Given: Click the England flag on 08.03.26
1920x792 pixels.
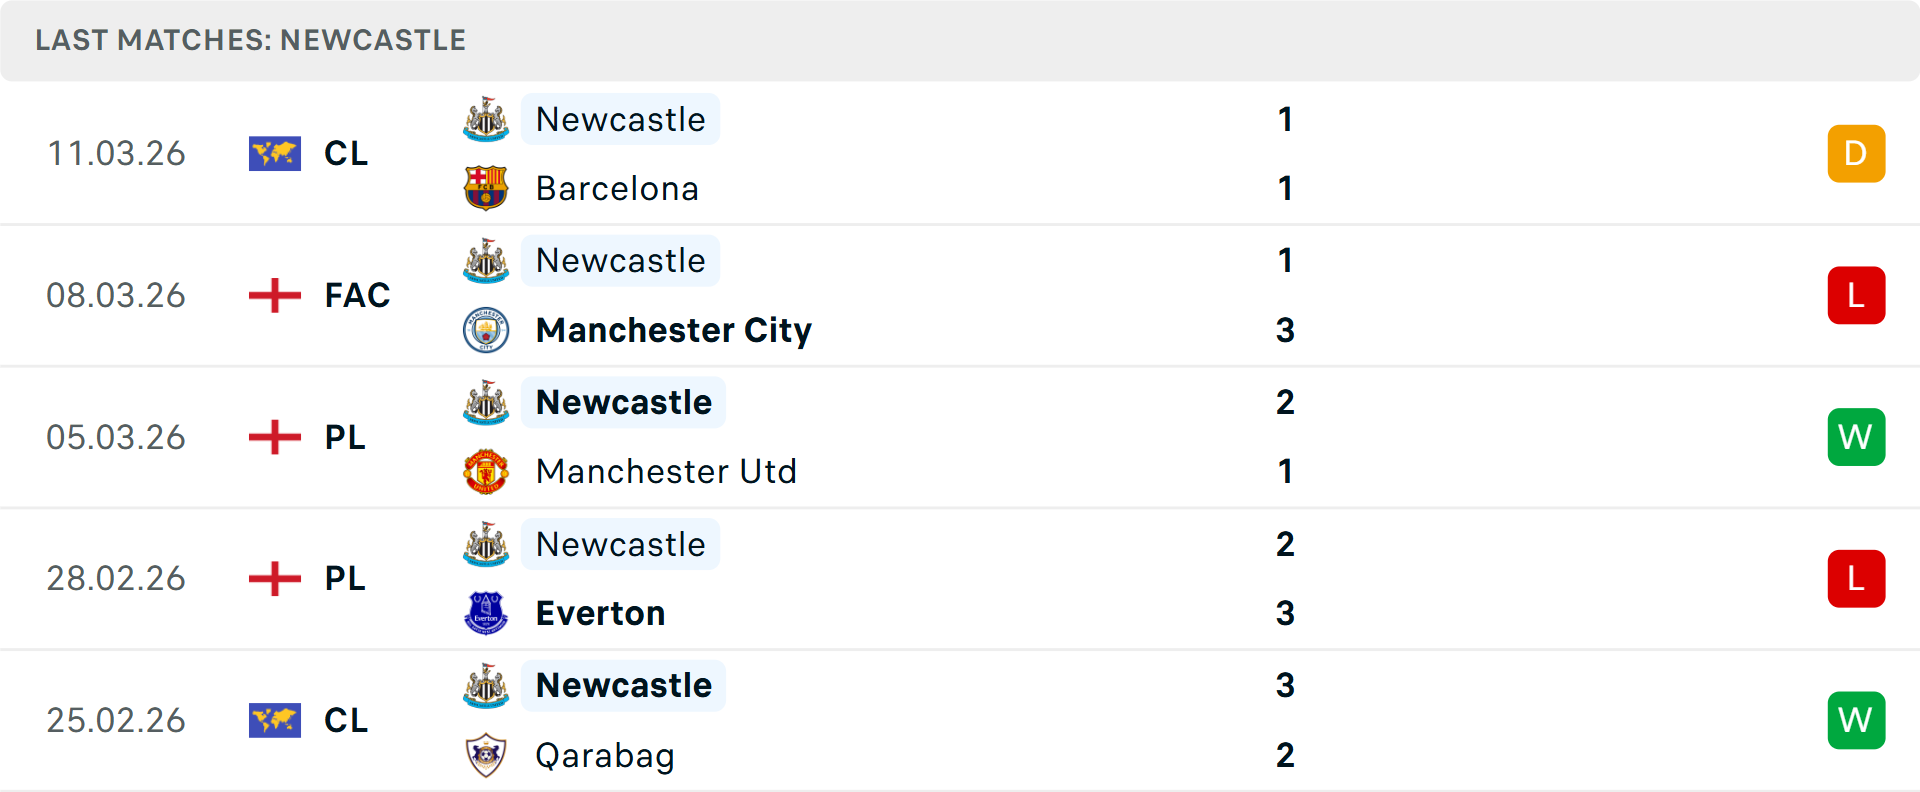Looking at the screenshot, I should [274, 295].
